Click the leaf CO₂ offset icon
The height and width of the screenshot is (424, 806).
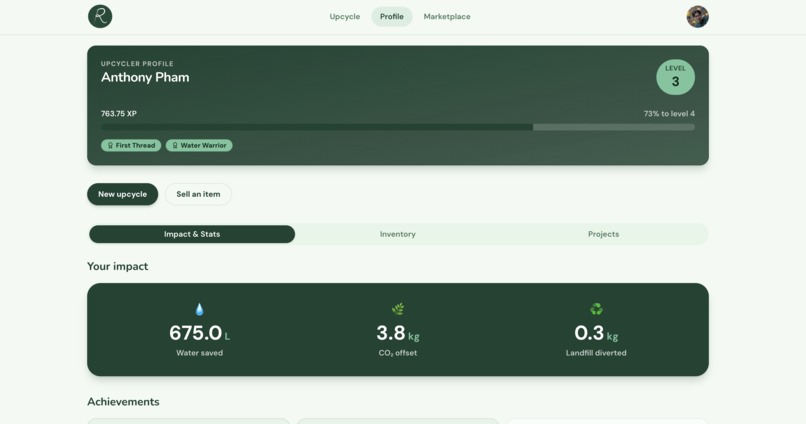398,309
